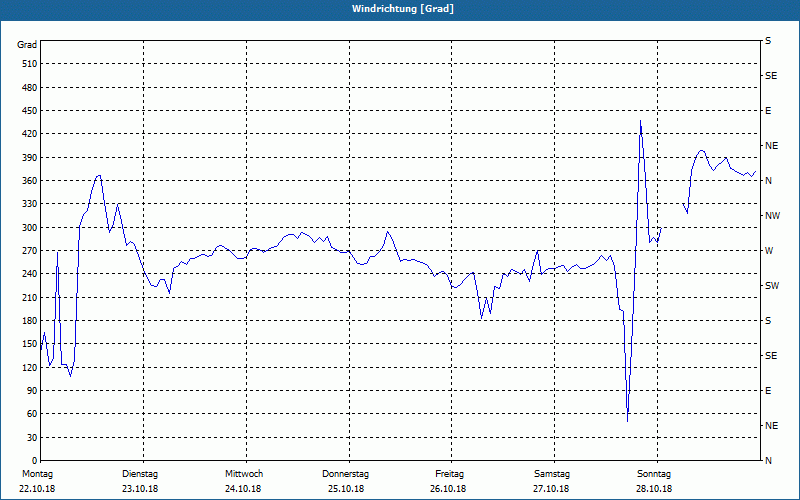Screen dimensions: 800x500
Task: Select the 510 value on the left axis
Action: pos(29,64)
